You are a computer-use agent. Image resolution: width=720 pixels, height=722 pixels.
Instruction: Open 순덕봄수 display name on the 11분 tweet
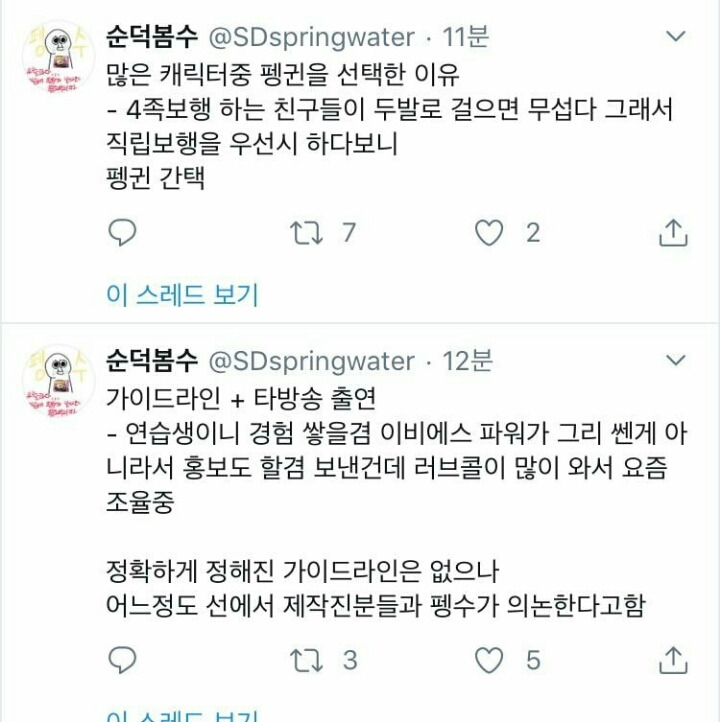pyautogui.click(x=152, y=36)
